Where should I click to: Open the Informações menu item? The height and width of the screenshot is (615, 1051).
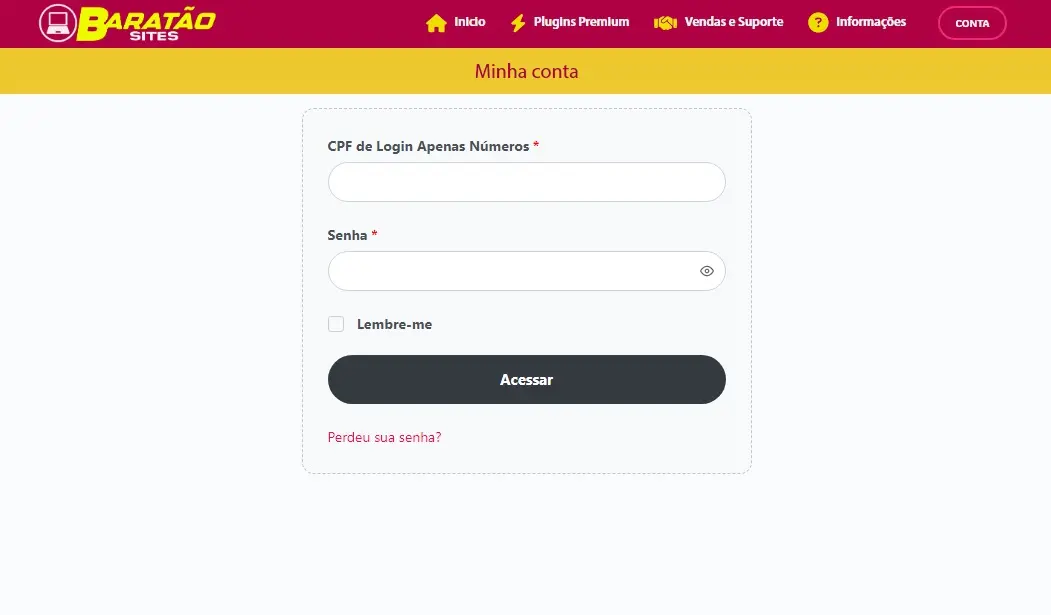tap(870, 22)
